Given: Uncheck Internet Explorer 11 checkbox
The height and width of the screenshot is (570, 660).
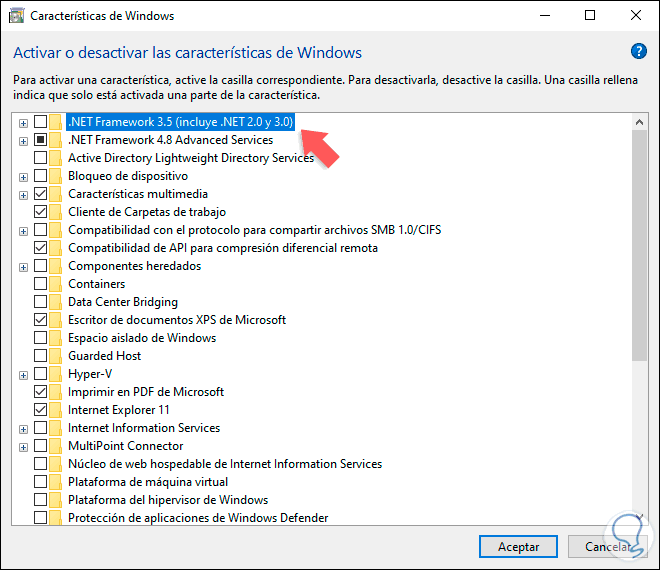Looking at the screenshot, I should (x=40, y=410).
